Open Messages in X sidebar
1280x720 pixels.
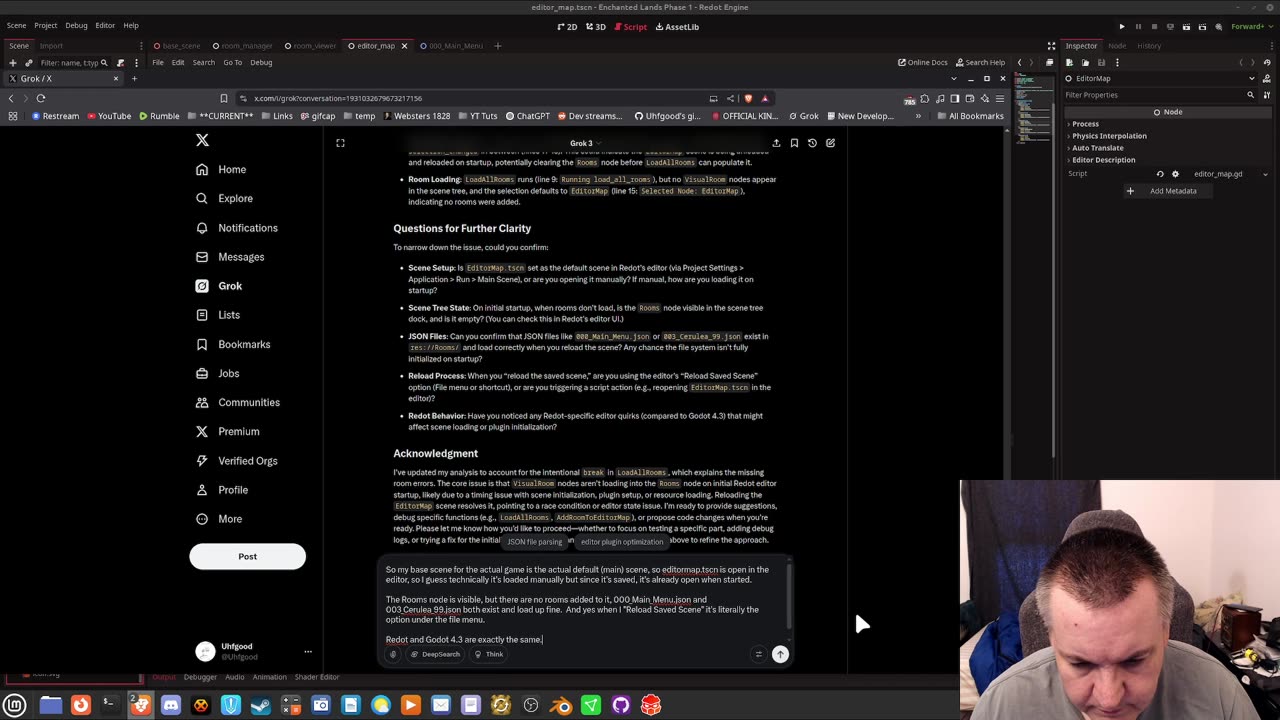[230, 257]
